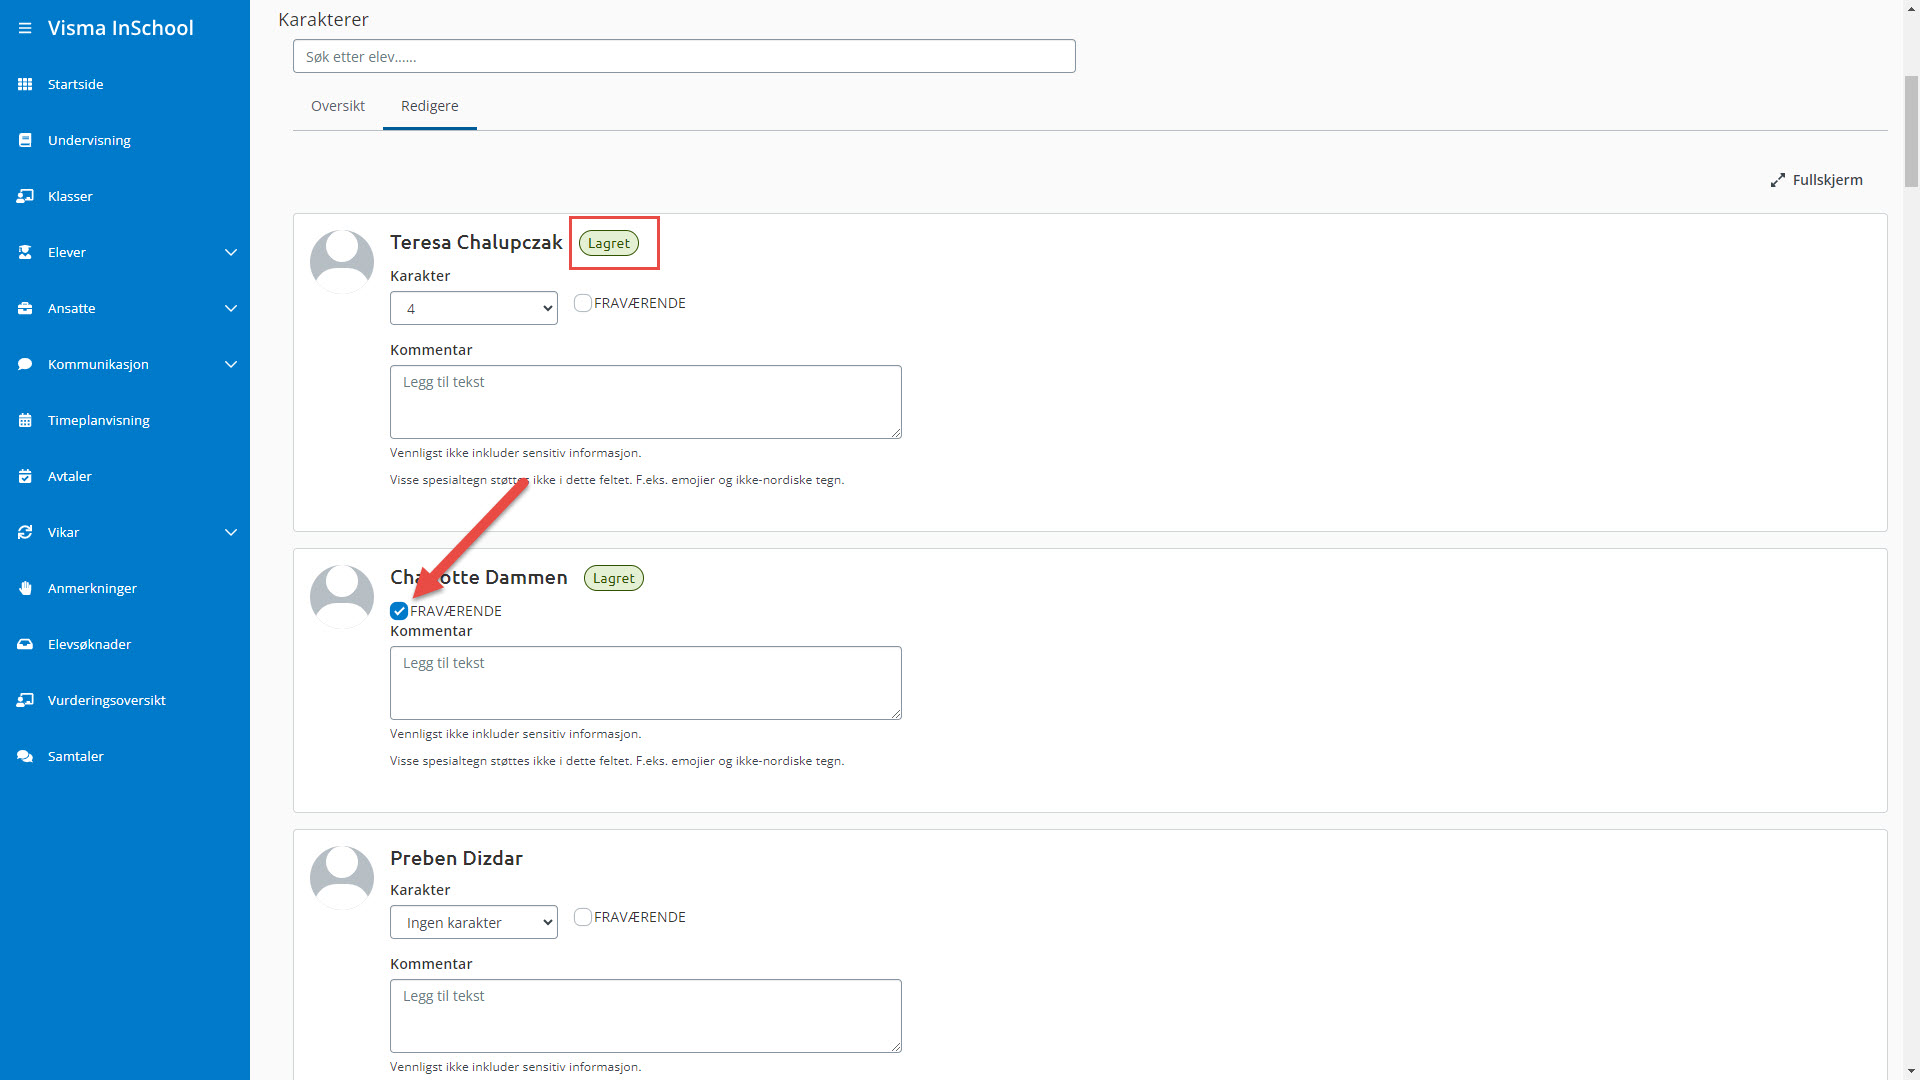
Task: Click the Ansatte briefcase icon
Action: click(25, 308)
